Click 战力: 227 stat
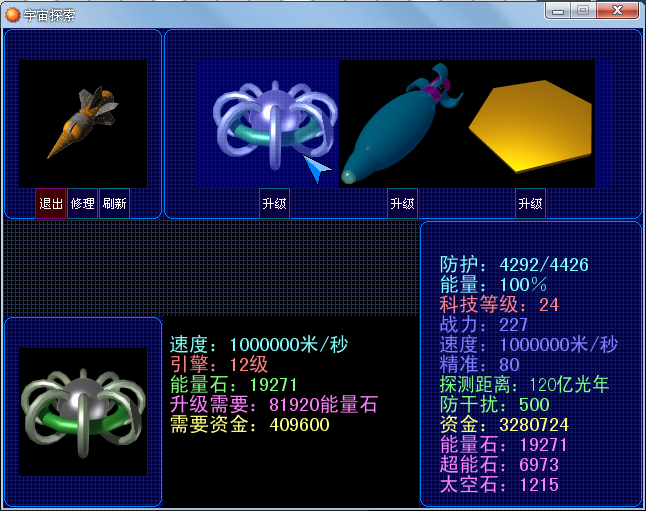This screenshot has height=511, width=646. [x=484, y=325]
